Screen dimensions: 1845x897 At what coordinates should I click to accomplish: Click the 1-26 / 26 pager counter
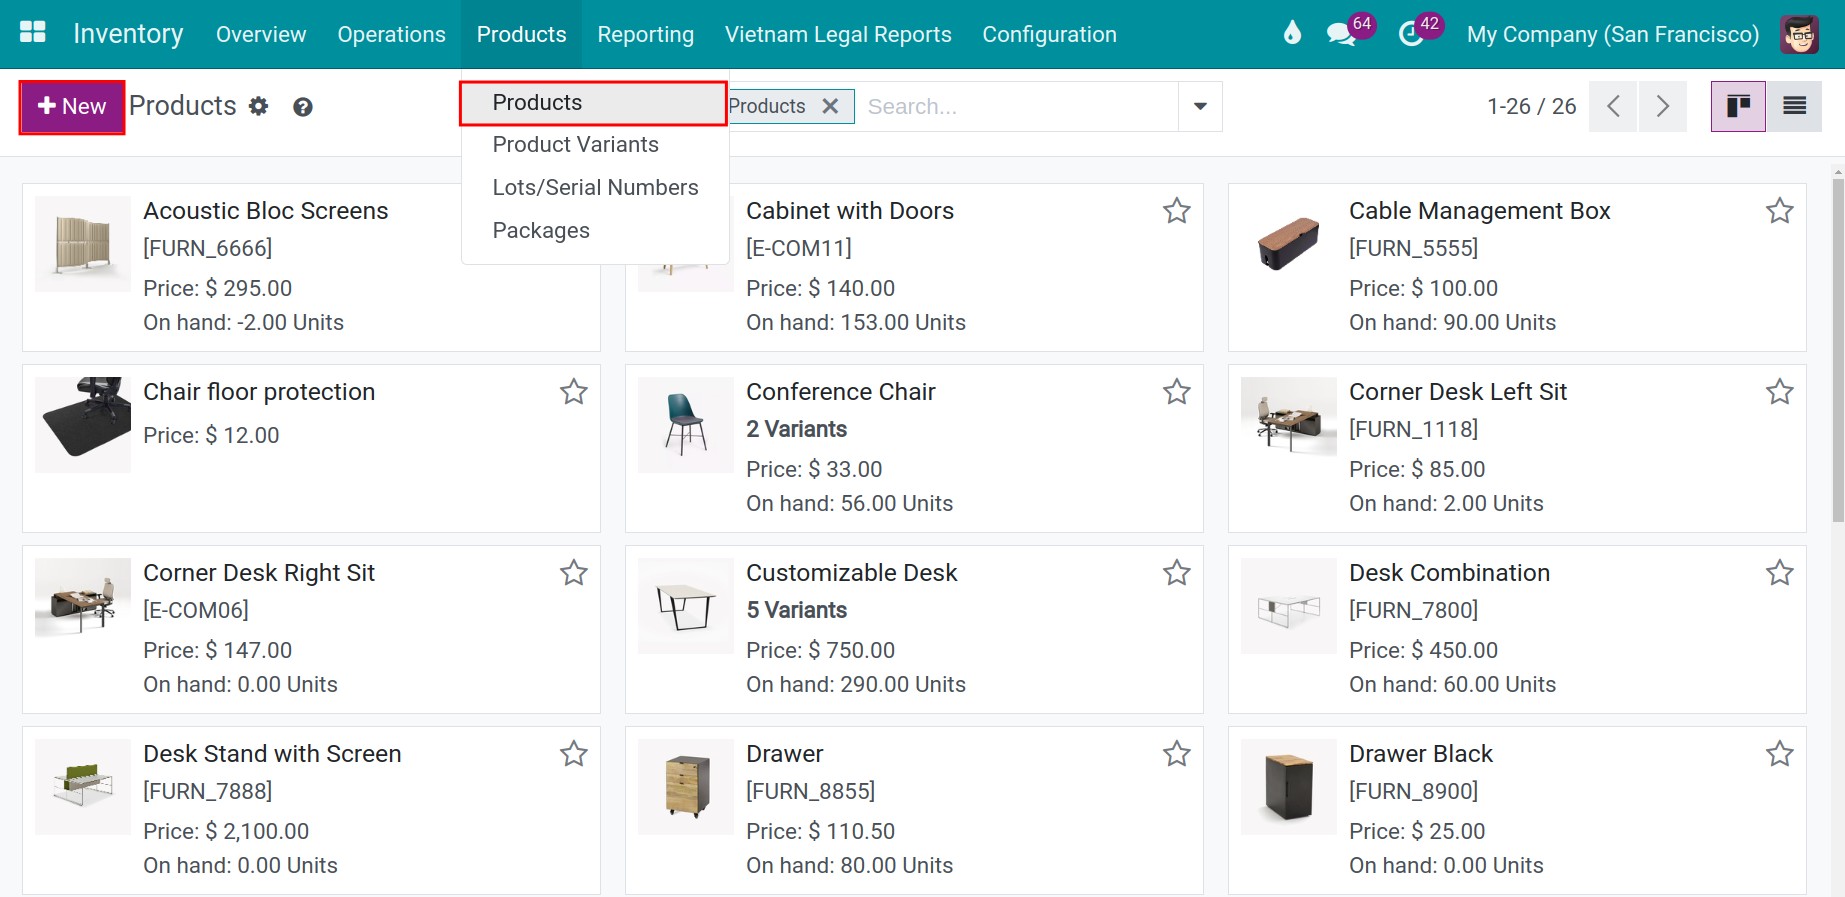pos(1531,106)
